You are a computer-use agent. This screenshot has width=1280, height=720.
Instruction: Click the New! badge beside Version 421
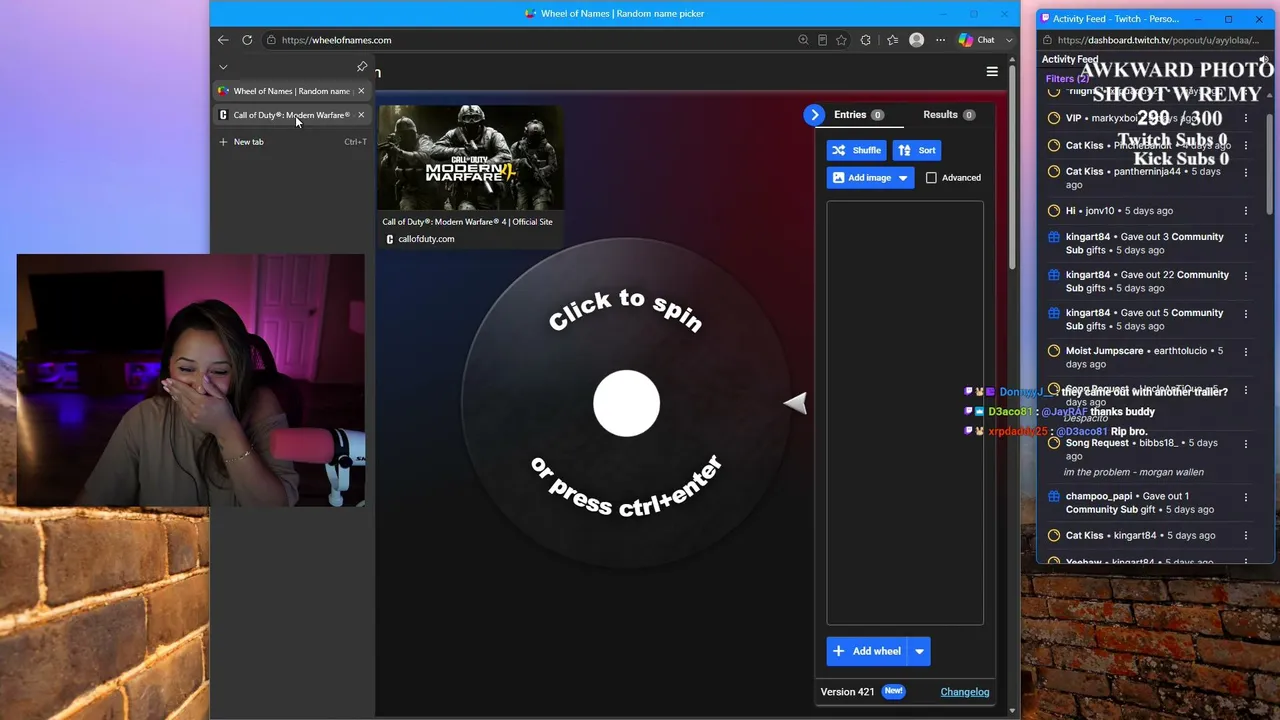(x=894, y=691)
